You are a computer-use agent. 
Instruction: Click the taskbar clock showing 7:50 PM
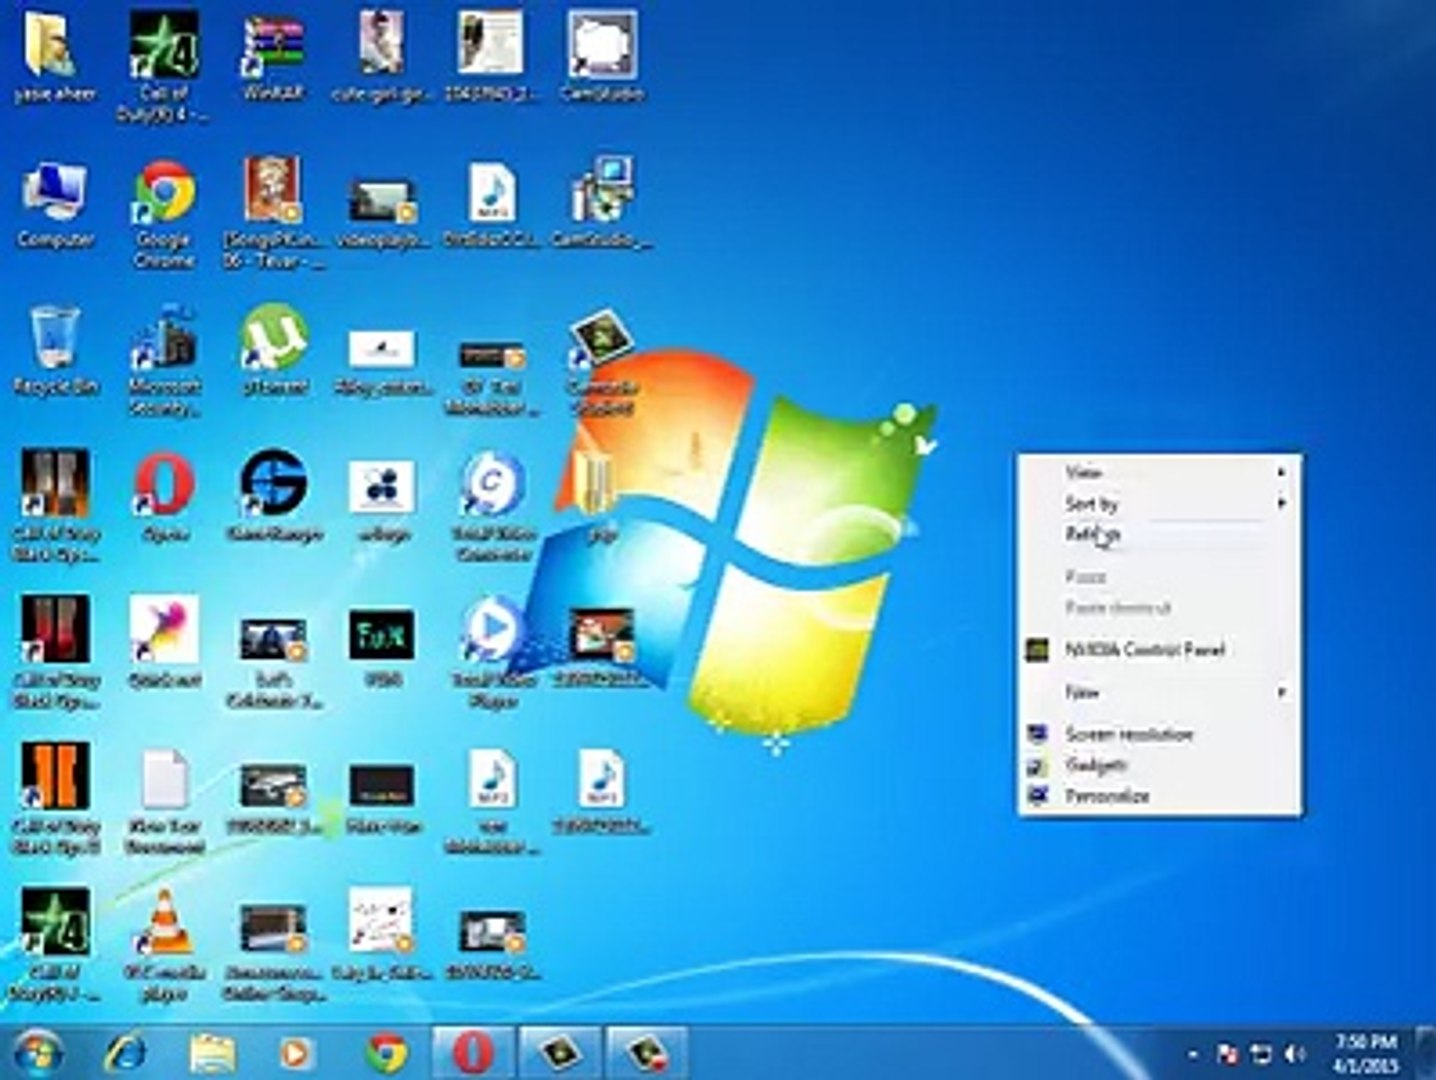point(1365,1053)
